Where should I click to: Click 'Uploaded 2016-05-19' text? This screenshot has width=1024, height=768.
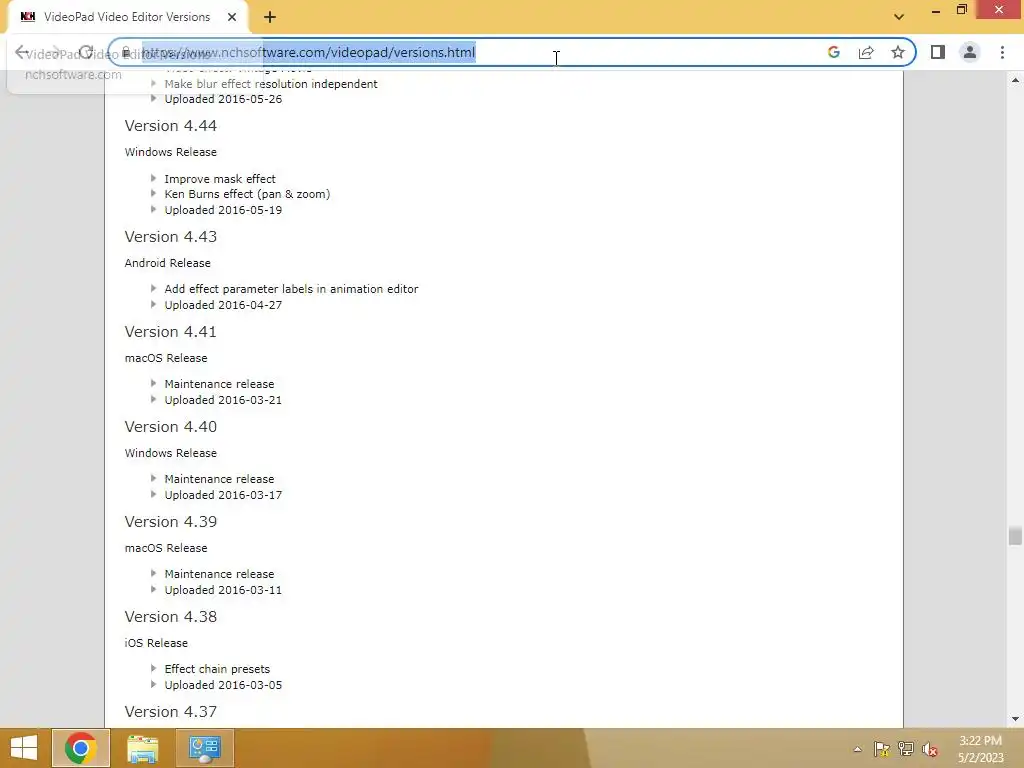tap(223, 210)
